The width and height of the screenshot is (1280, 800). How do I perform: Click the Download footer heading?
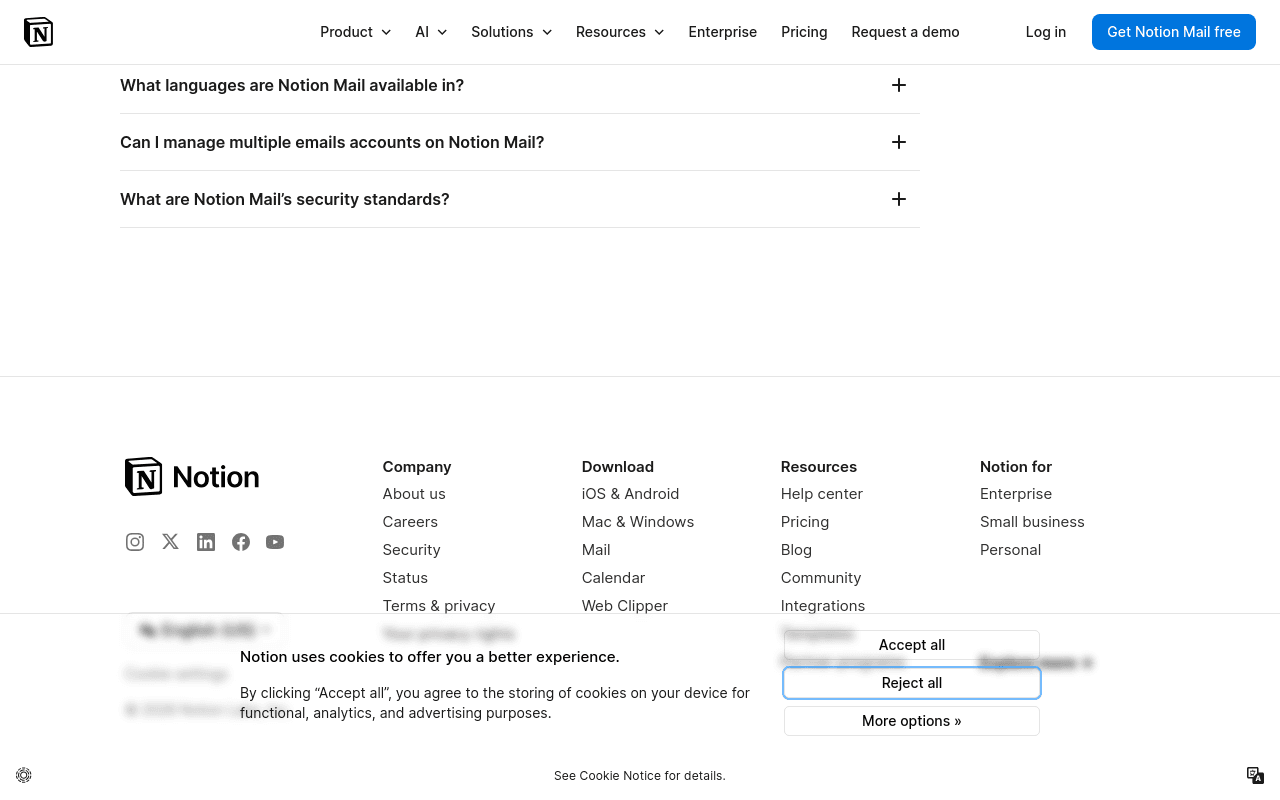click(x=618, y=467)
